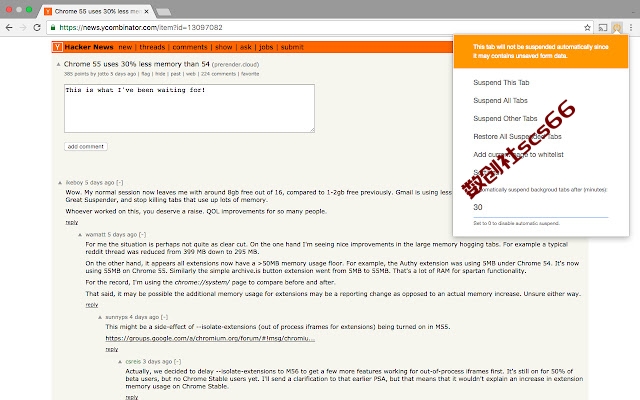Select the Chrome 55 uses 30% tab
The width and height of the screenshot is (640, 400).
[x=97, y=11]
